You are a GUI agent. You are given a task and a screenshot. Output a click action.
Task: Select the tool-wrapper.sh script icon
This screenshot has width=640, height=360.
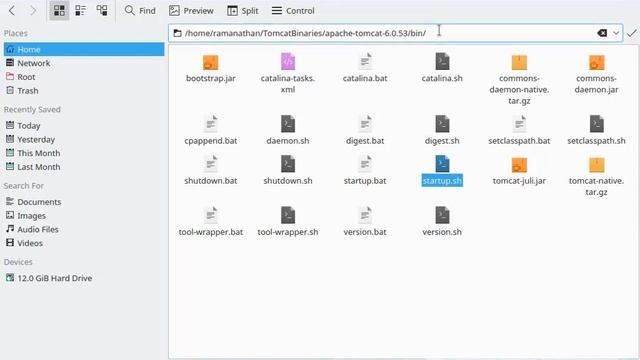tap(288, 216)
